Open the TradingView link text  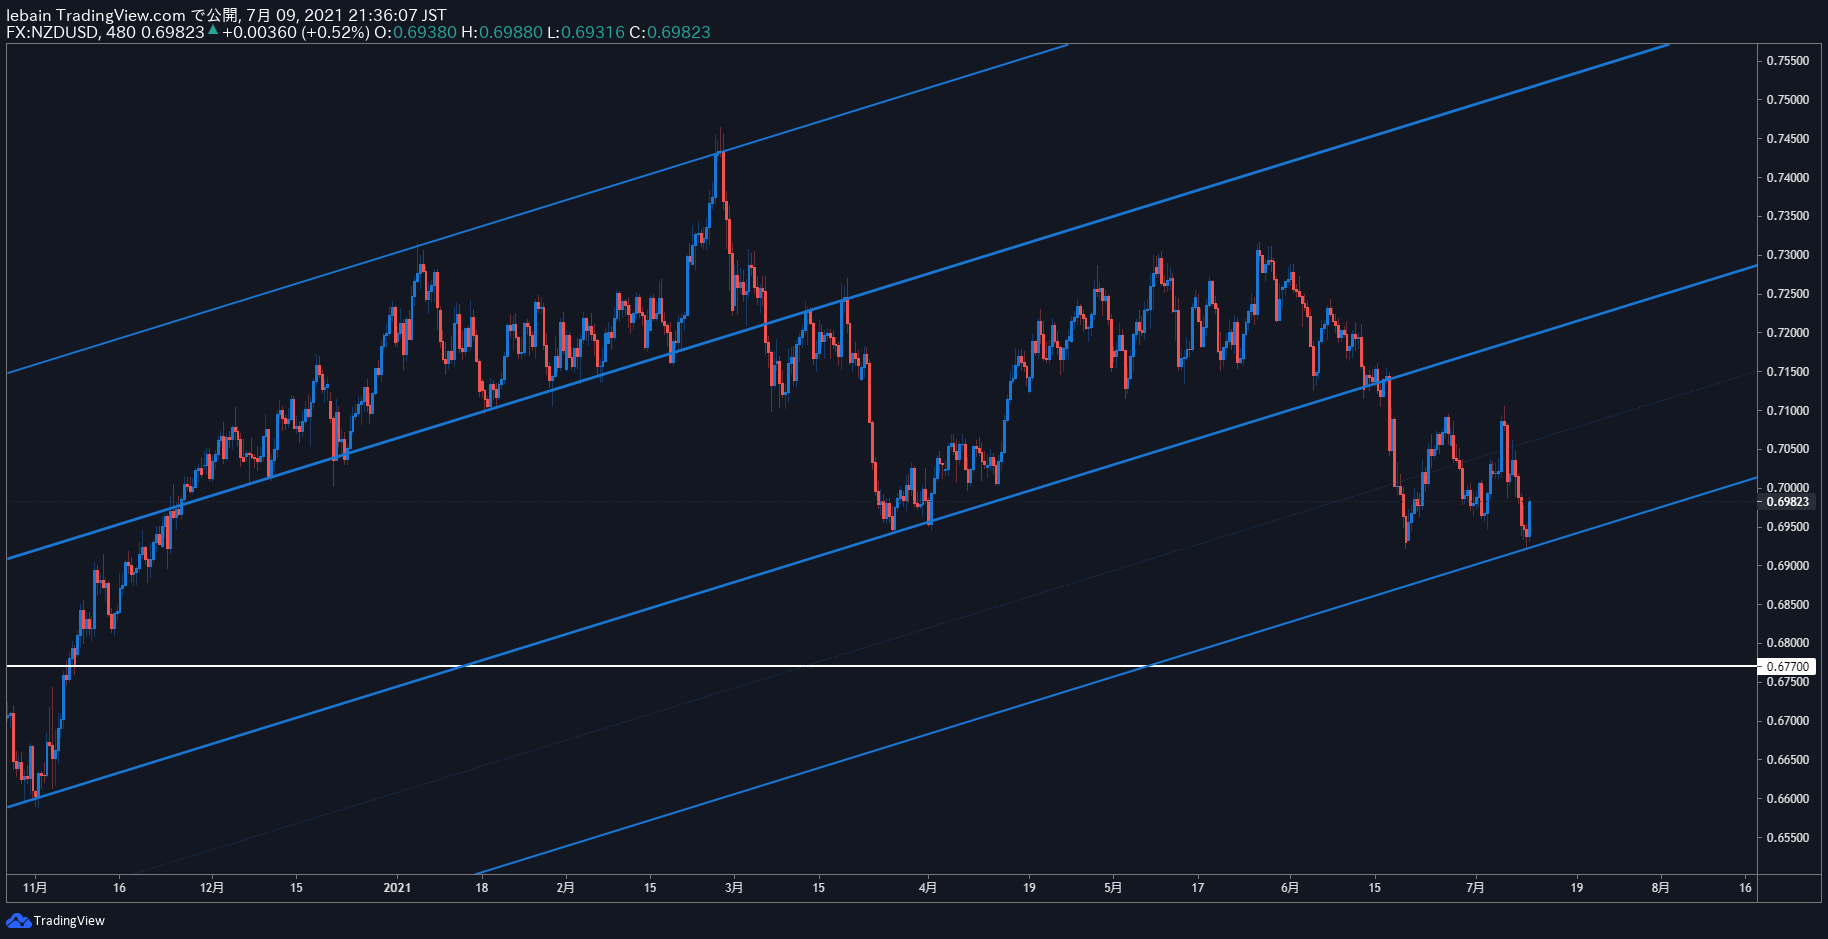[x=69, y=921]
